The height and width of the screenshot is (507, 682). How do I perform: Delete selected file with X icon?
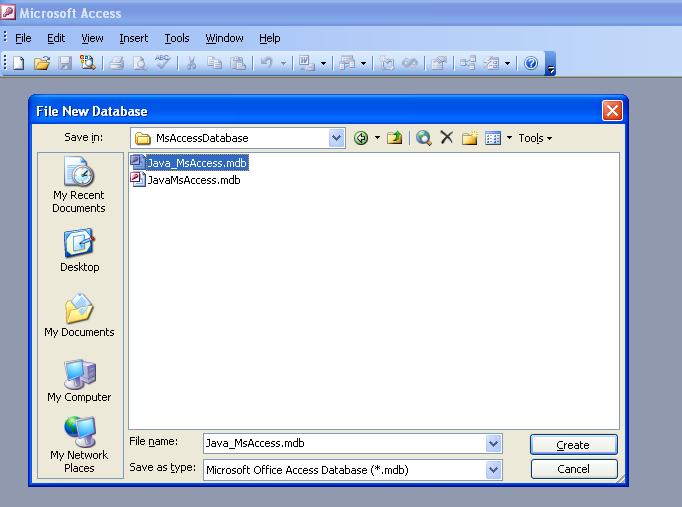click(x=447, y=138)
